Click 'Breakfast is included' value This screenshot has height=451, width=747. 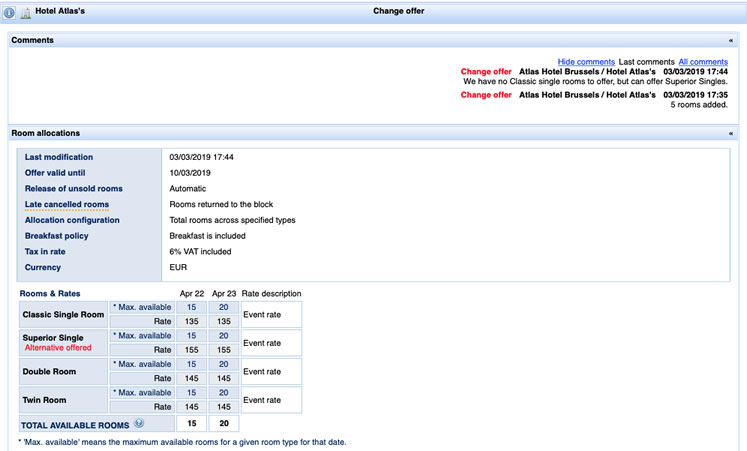coord(208,236)
